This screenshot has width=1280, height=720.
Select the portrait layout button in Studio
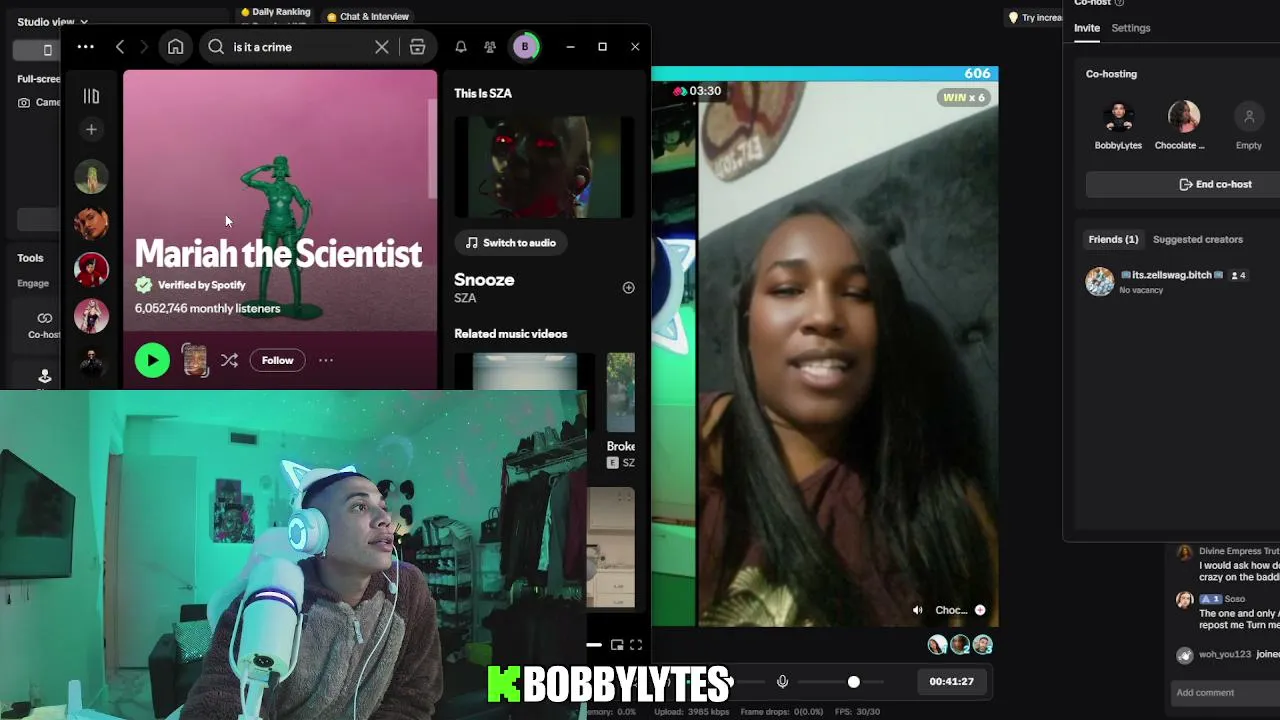click(x=47, y=50)
